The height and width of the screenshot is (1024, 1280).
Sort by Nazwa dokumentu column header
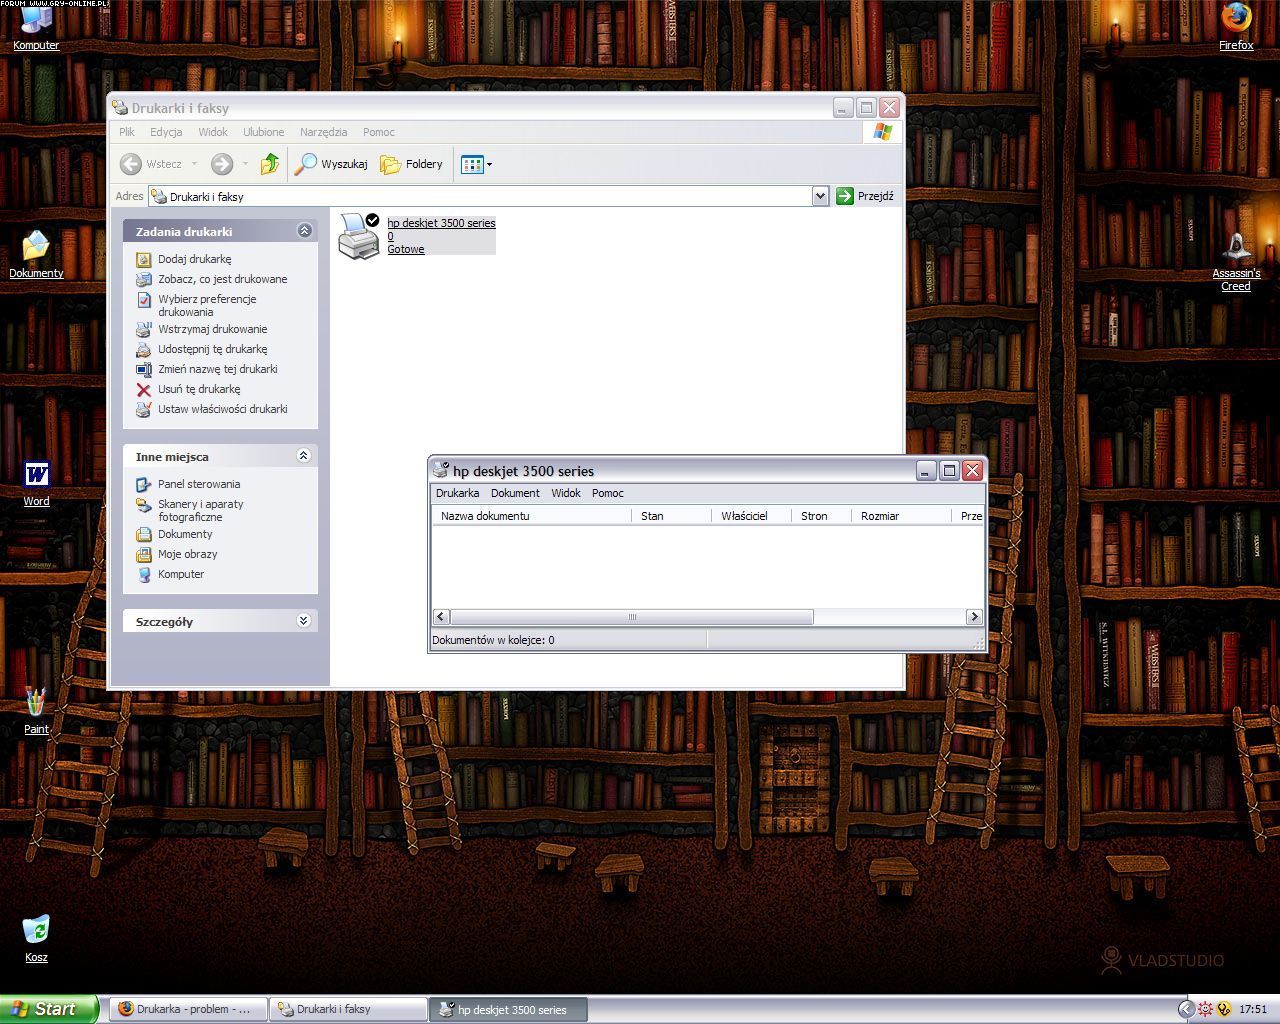point(532,516)
